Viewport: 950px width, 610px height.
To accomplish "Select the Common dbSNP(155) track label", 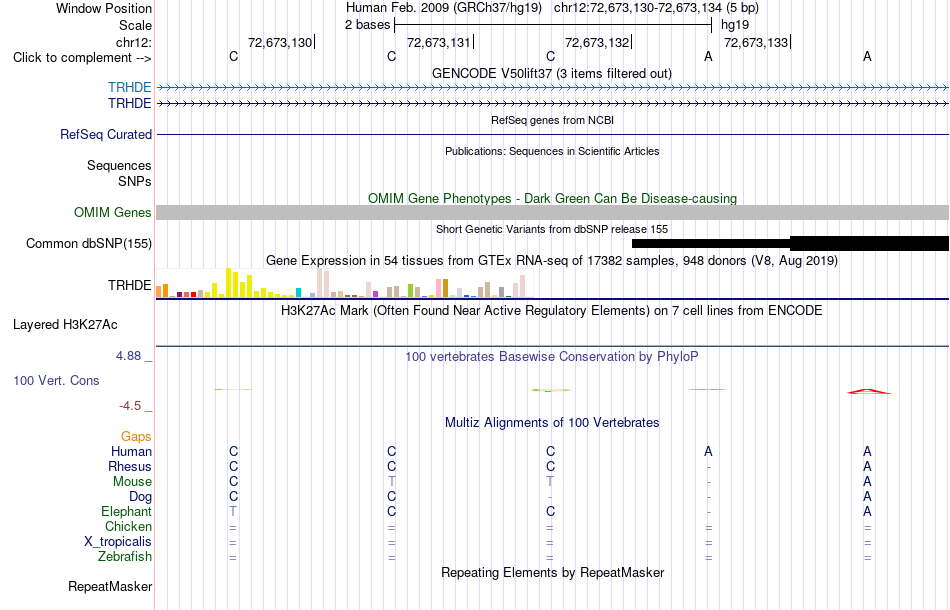I will [x=89, y=244].
